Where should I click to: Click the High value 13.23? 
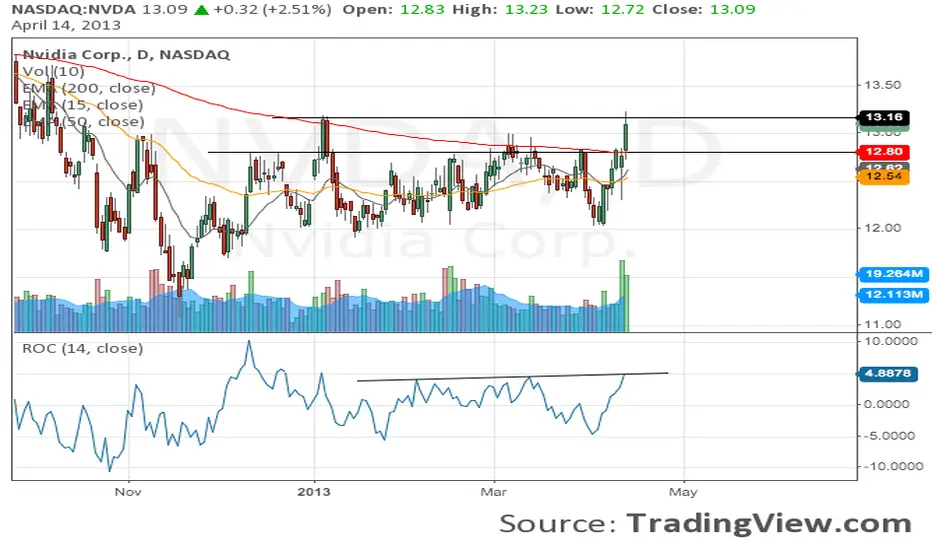click(526, 10)
